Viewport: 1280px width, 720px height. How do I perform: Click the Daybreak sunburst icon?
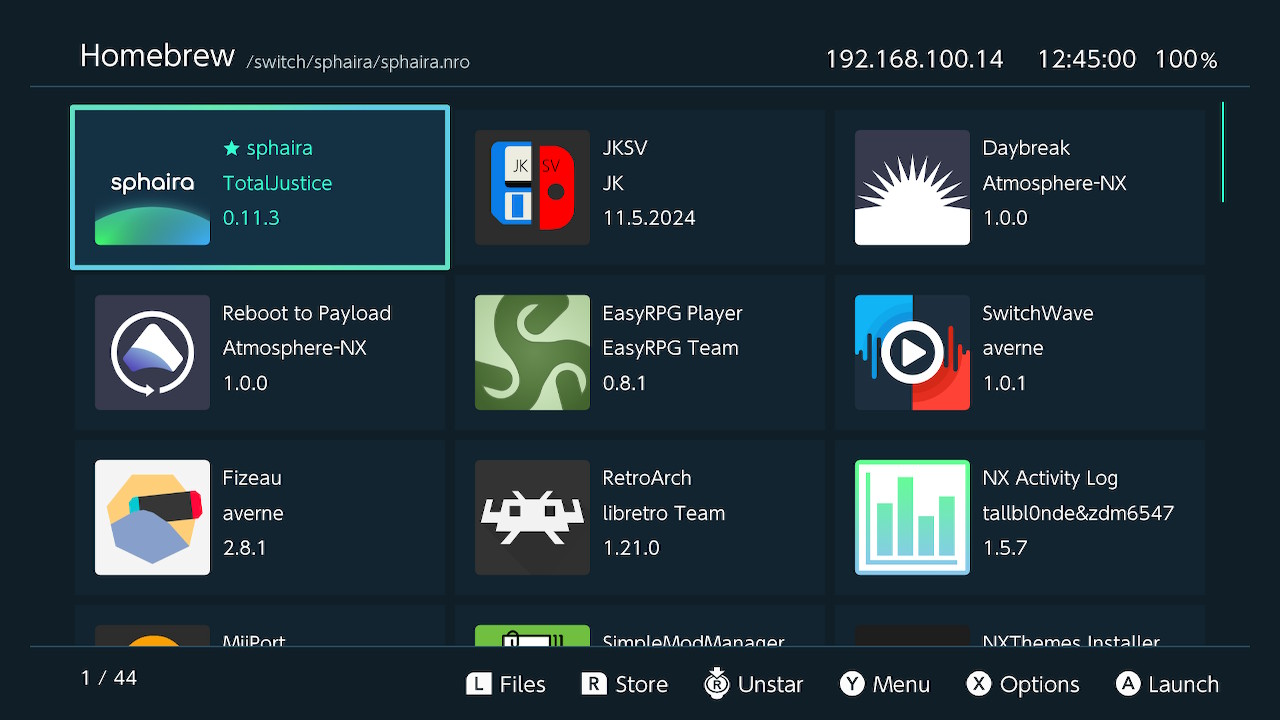(x=912, y=188)
